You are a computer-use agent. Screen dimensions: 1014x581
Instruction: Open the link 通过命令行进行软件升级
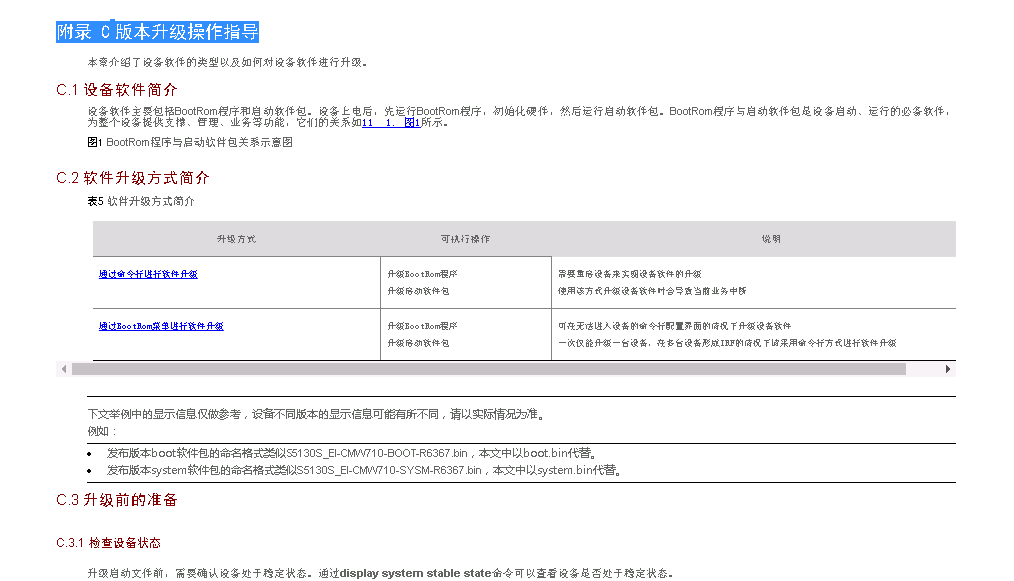148,274
